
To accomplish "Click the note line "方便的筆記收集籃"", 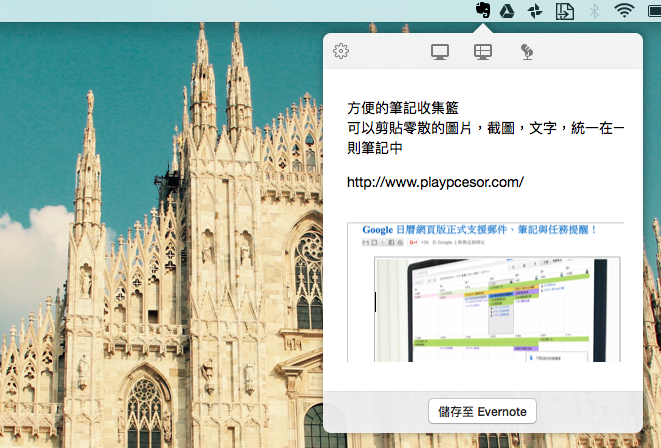I will 403,108.
